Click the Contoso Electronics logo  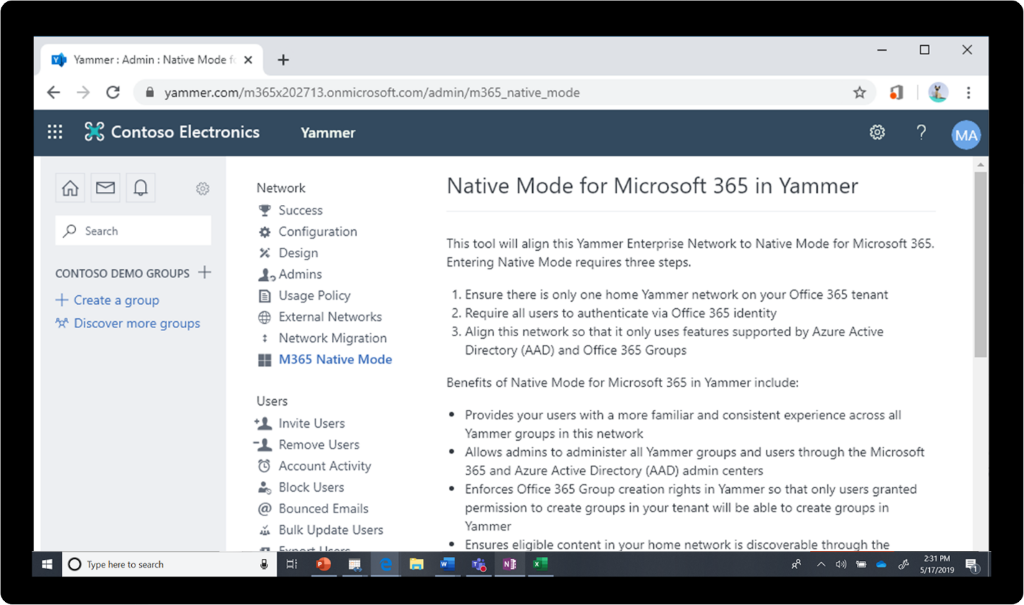pos(172,131)
